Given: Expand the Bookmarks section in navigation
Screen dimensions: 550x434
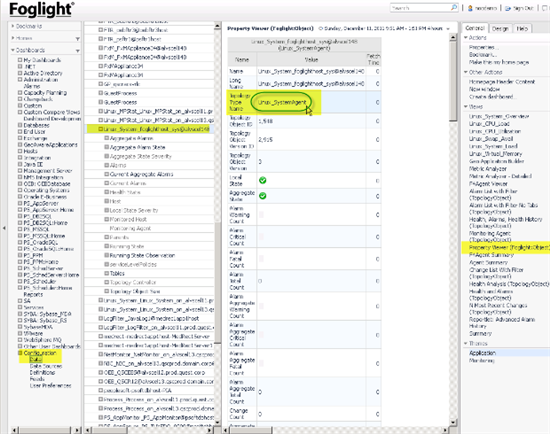Looking at the screenshot, I should (13, 26).
